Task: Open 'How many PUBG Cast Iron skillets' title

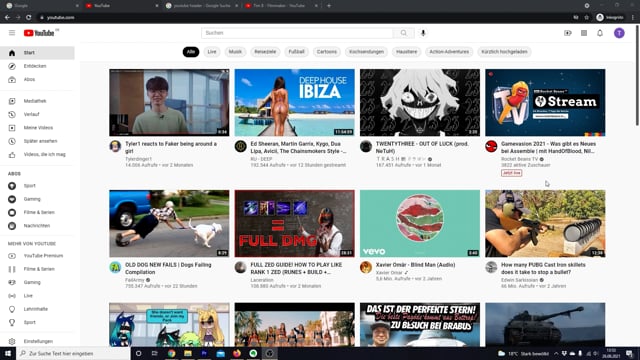Action: point(543,268)
